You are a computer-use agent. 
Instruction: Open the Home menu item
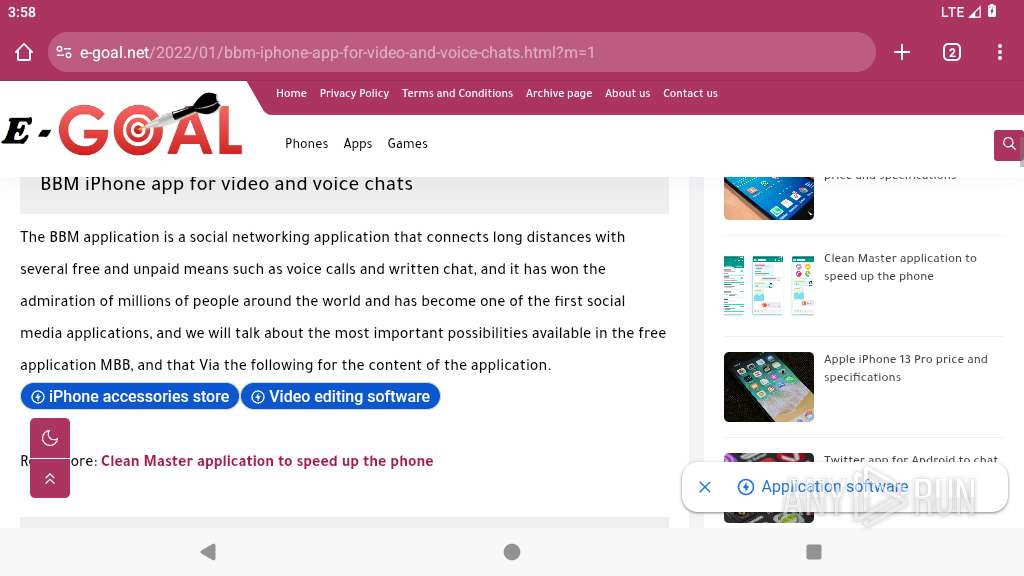[x=291, y=93]
